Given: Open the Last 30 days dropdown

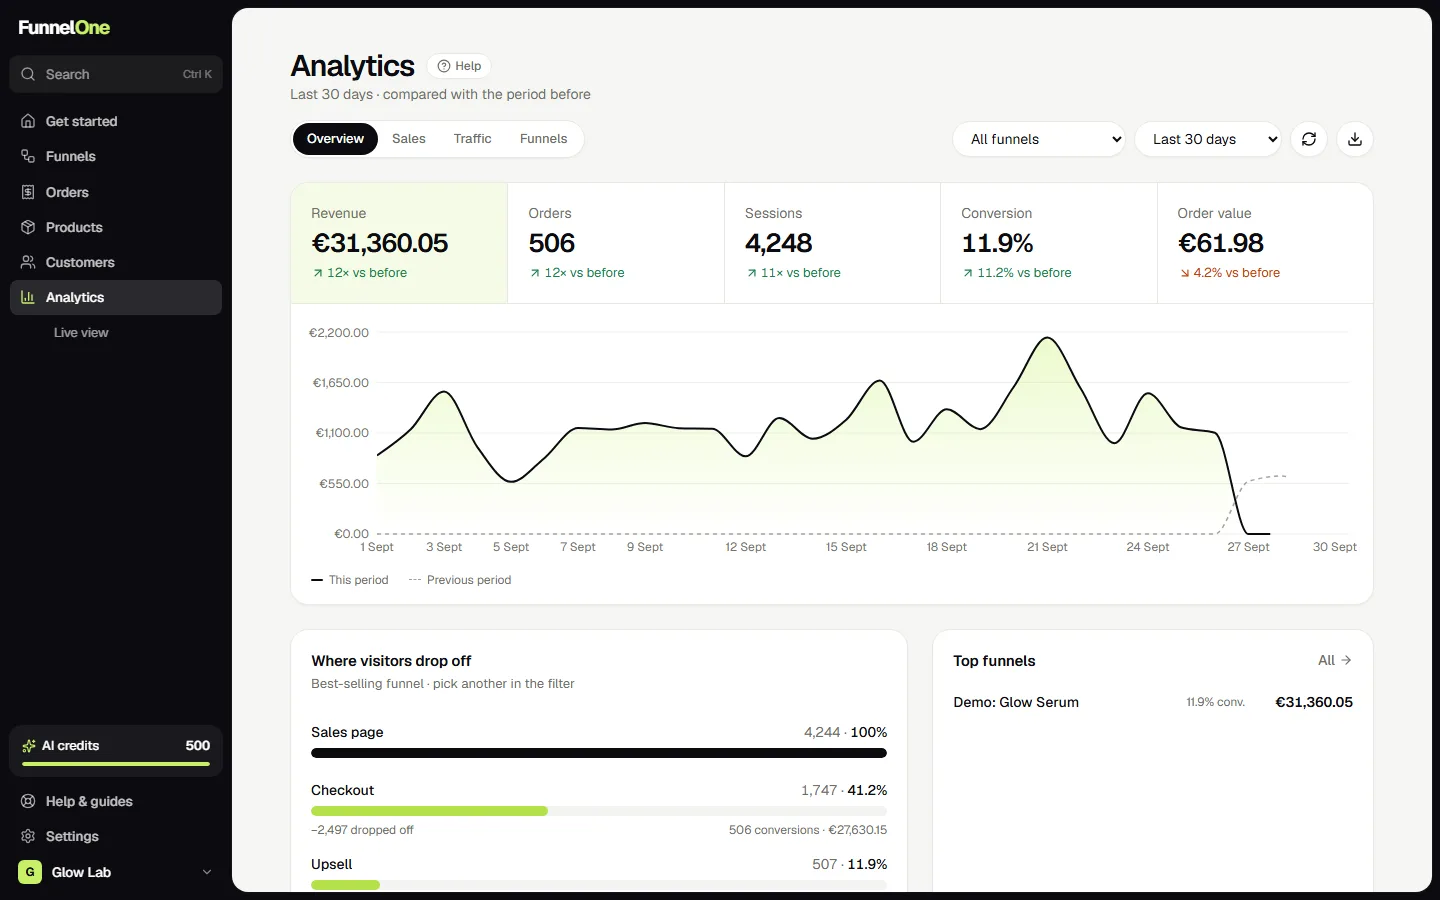Looking at the screenshot, I should coord(1208,139).
